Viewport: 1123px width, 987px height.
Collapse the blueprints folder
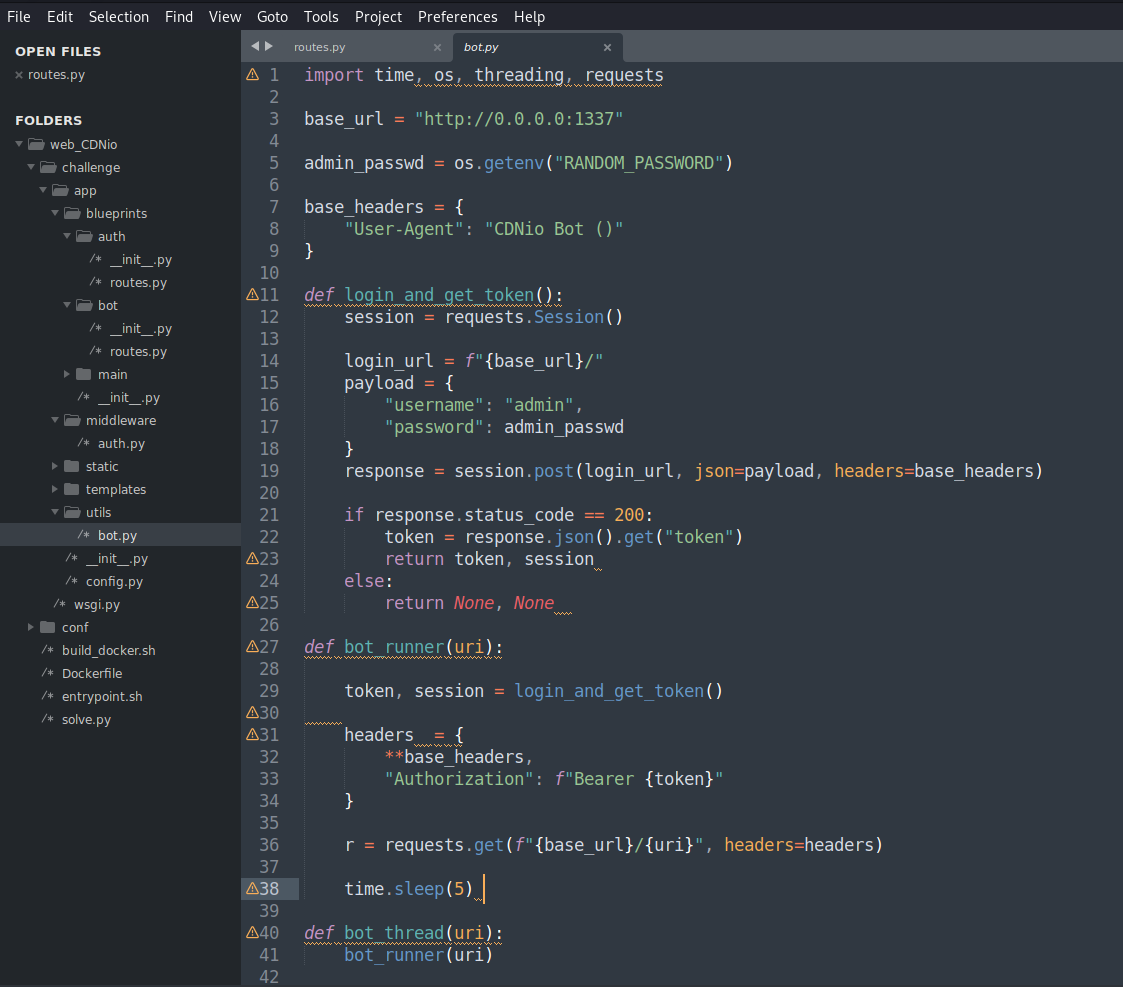tap(56, 213)
